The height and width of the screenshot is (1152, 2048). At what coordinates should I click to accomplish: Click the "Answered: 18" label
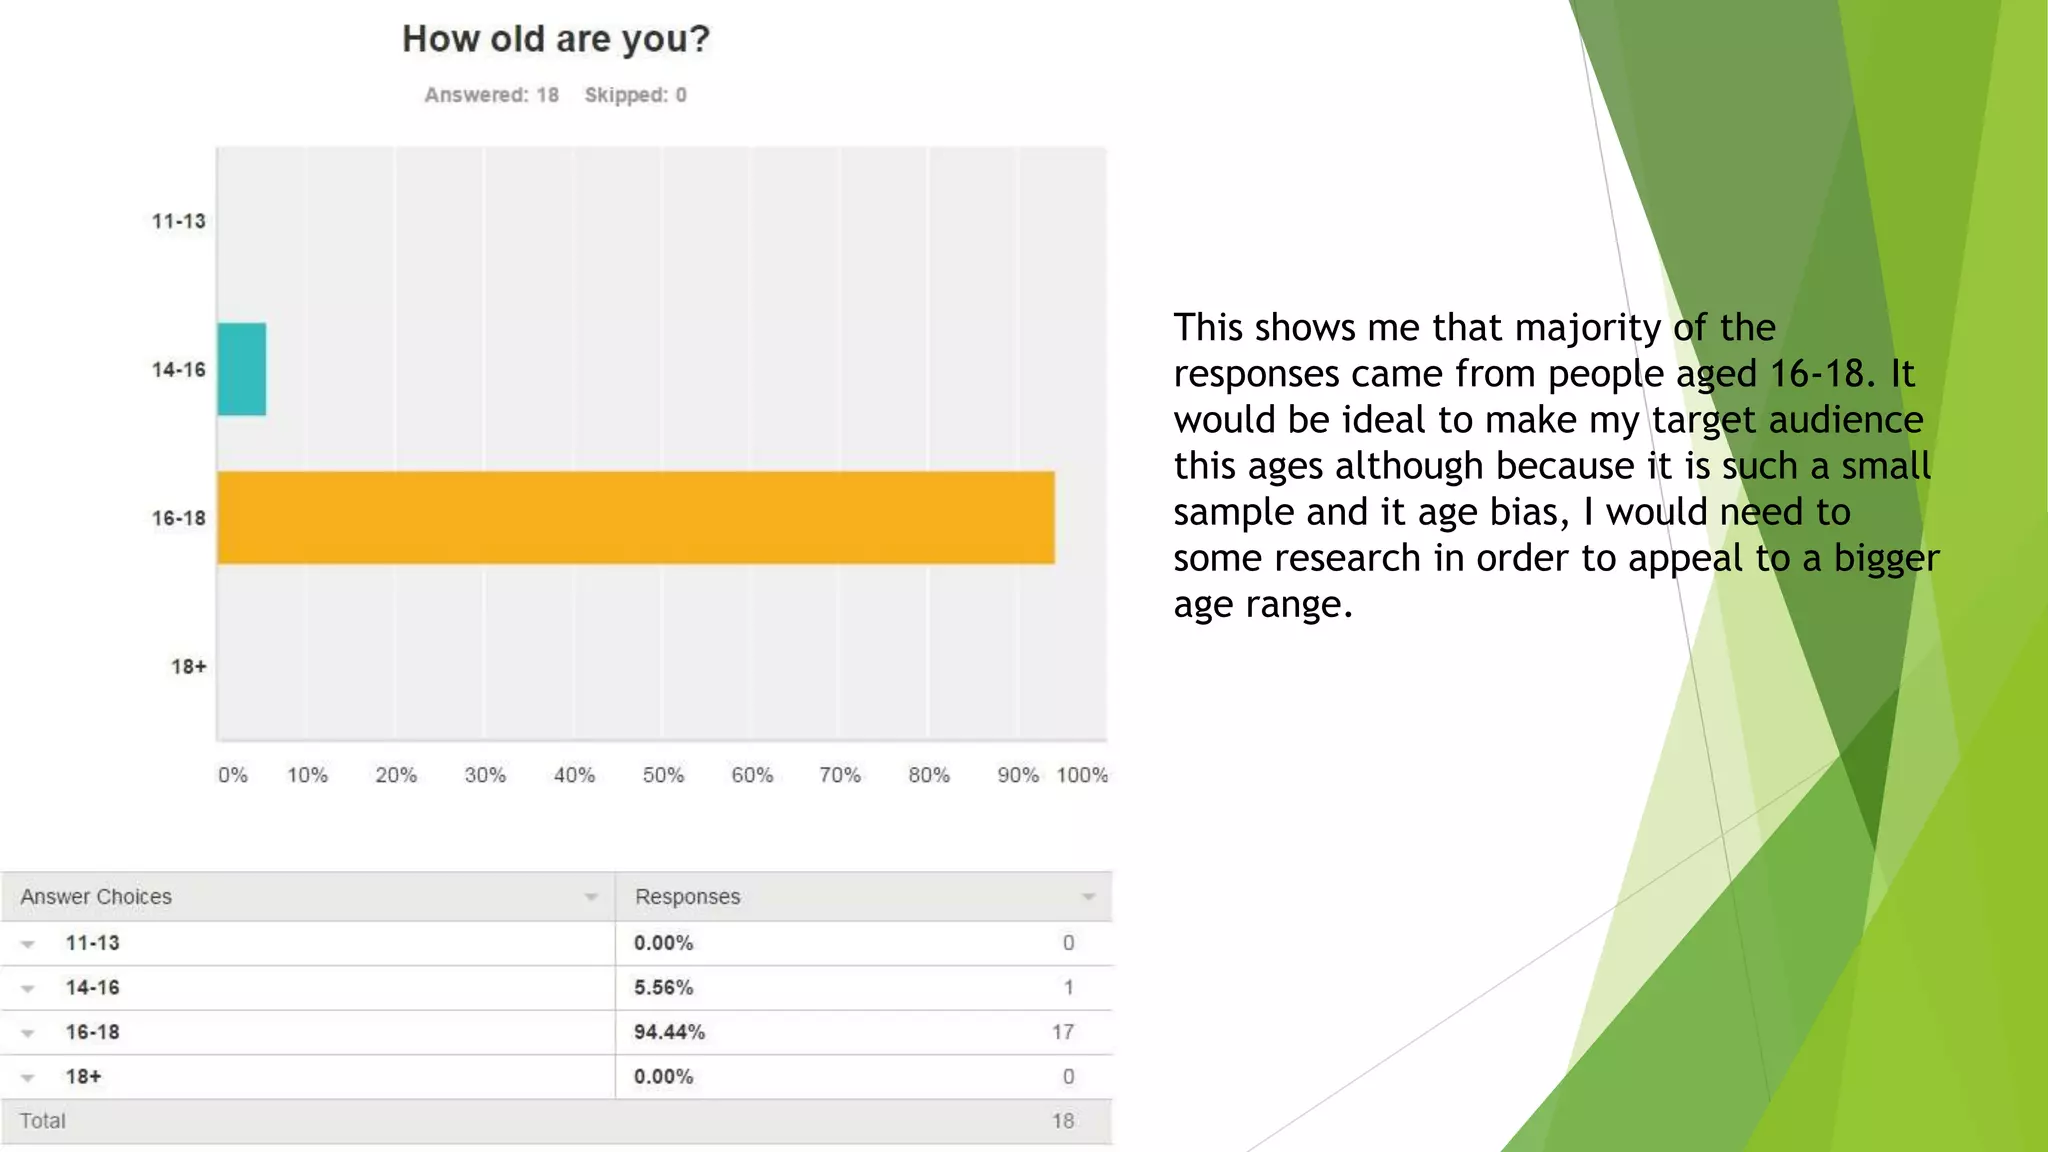[x=491, y=95]
